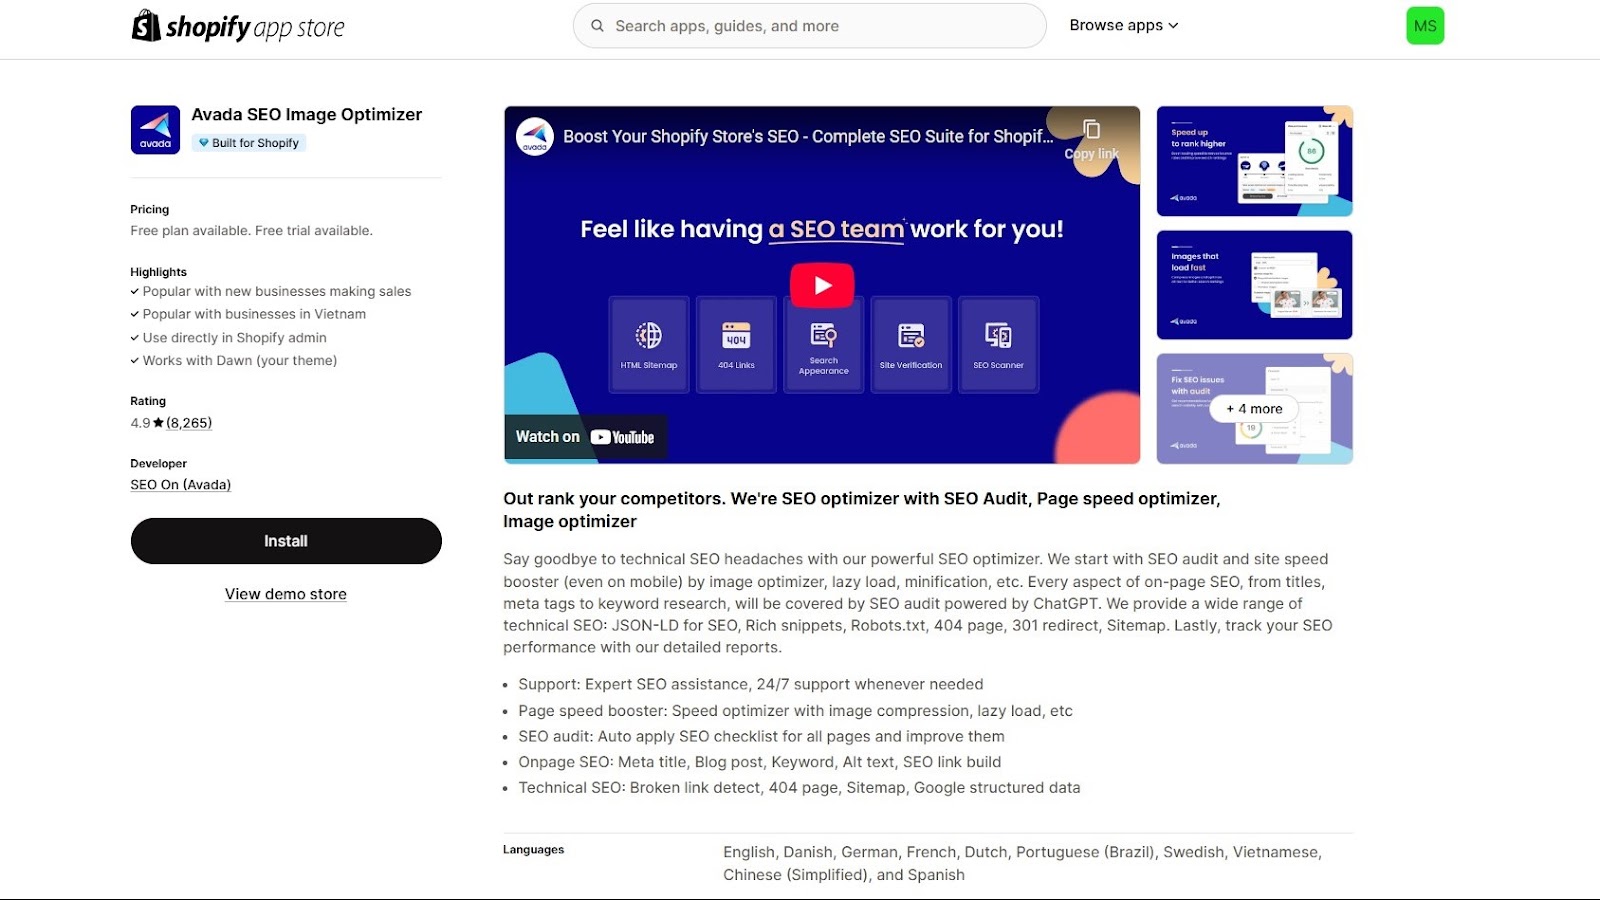1600x900 pixels.
Task: Open View demo store link
Action: [x=286, y=594]
